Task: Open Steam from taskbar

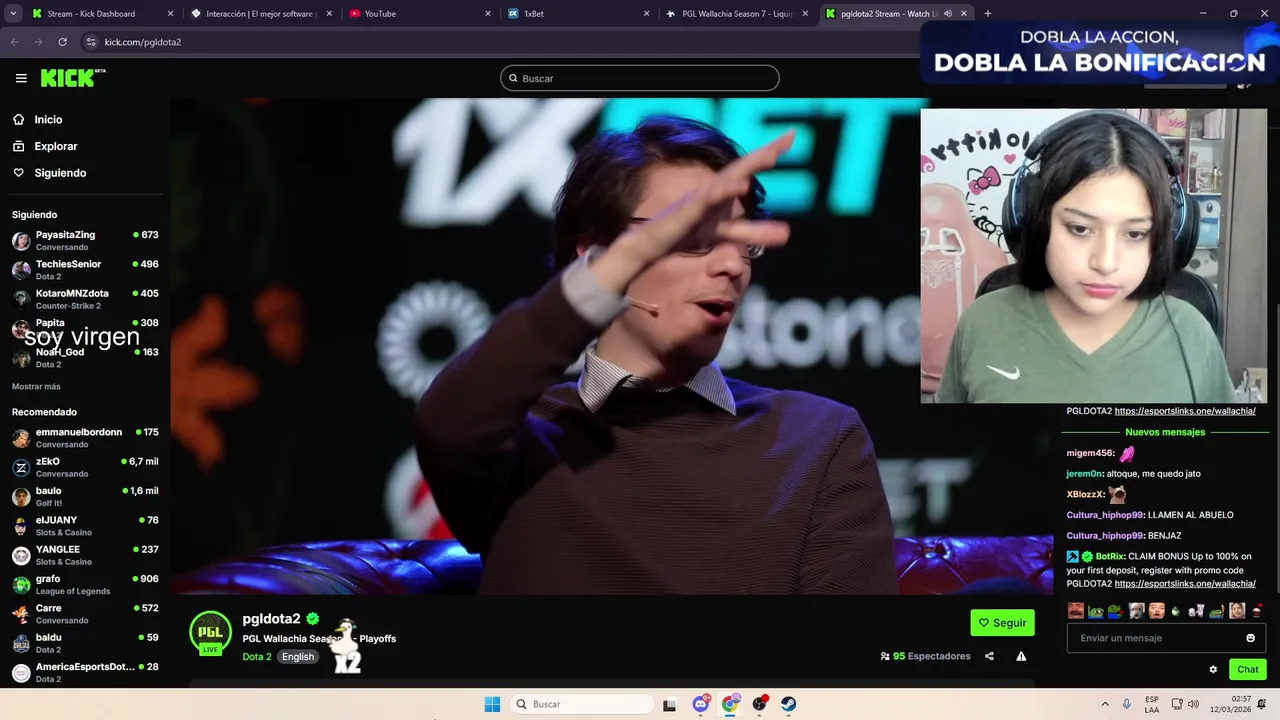Action: (x=789, y=704)
